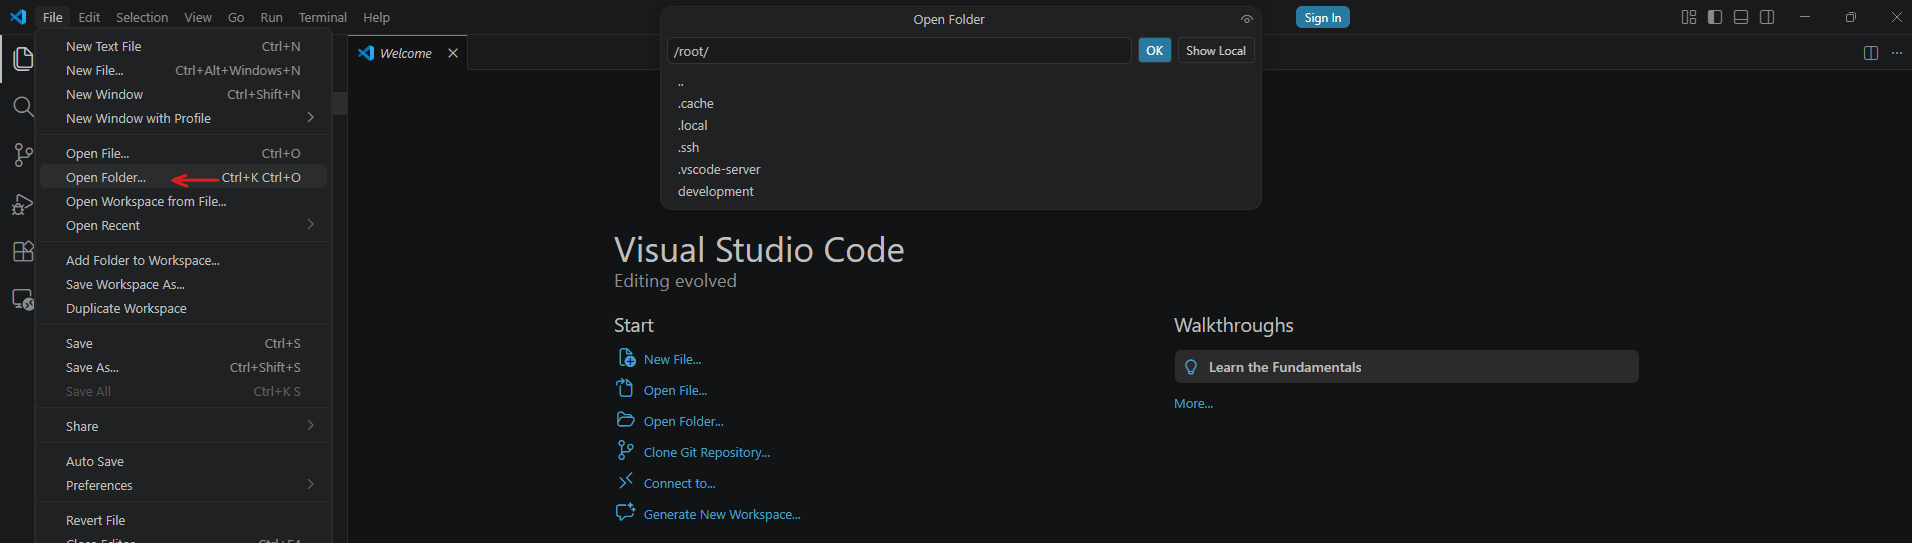This screenshot has width=1912, height=543.
Task: Select New Text File from File menu
Action: point(183,46)
